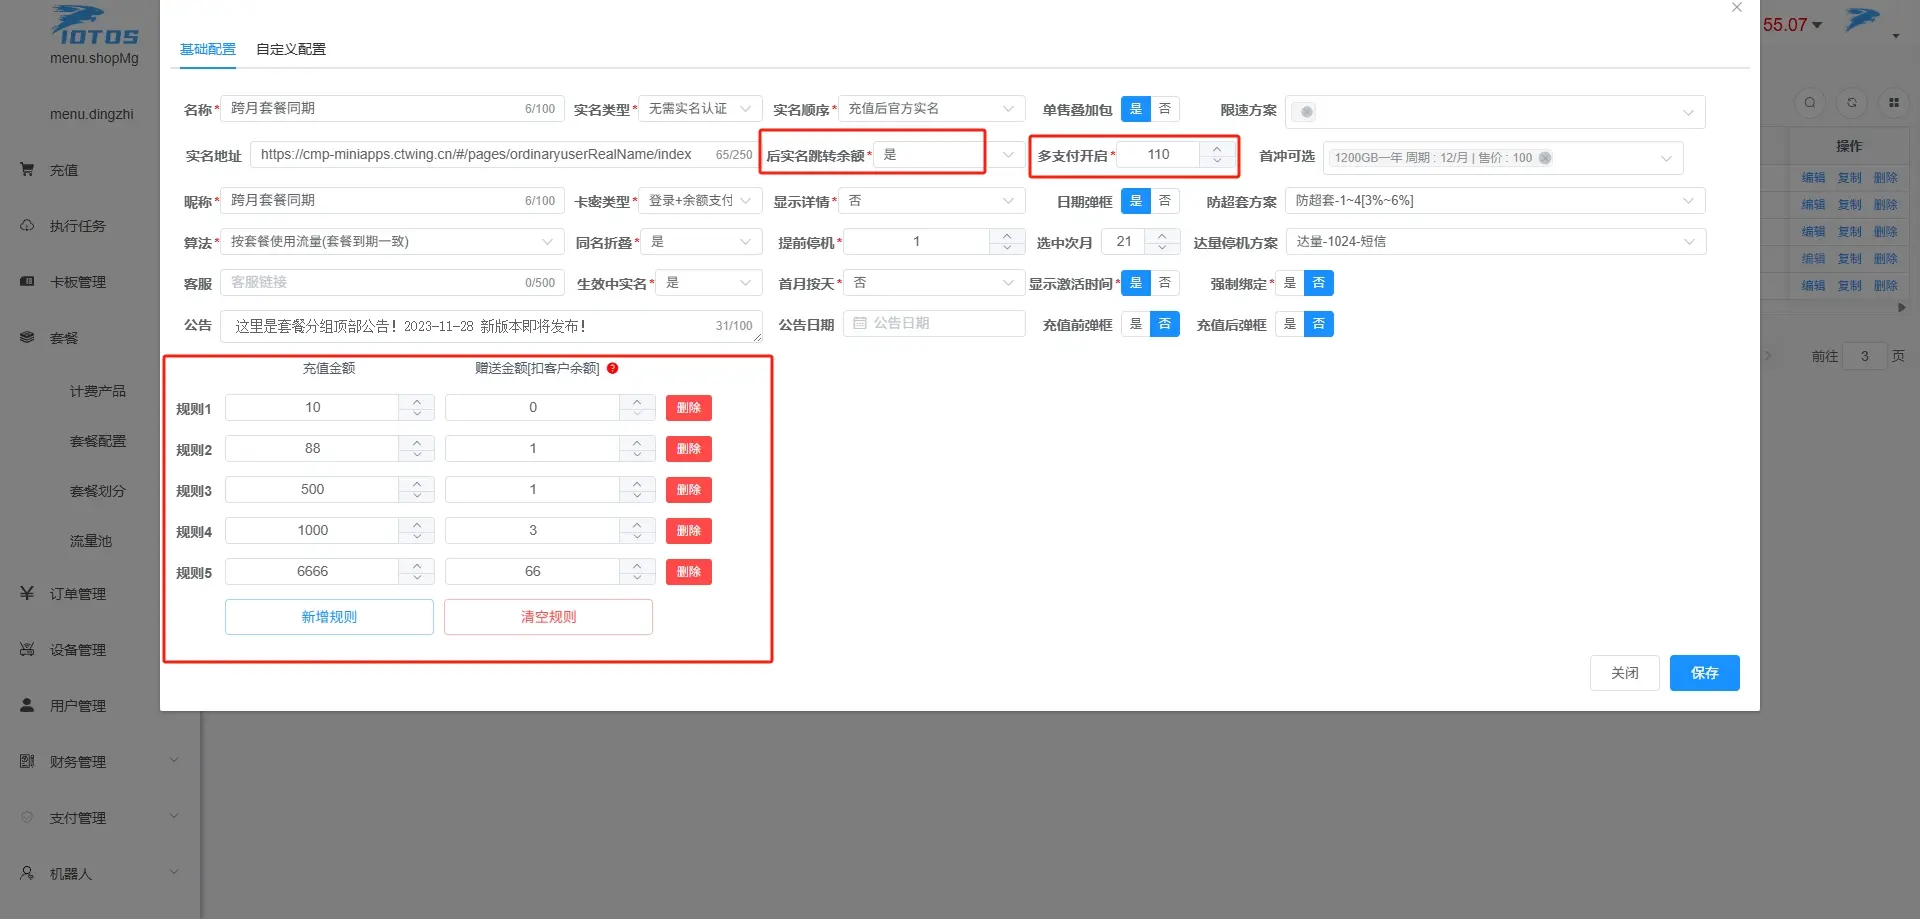The width and height of the screenshot is (1920, 919).
Task: Click the search icon in the background toolbar
Action: click(x=1810, y=103)
